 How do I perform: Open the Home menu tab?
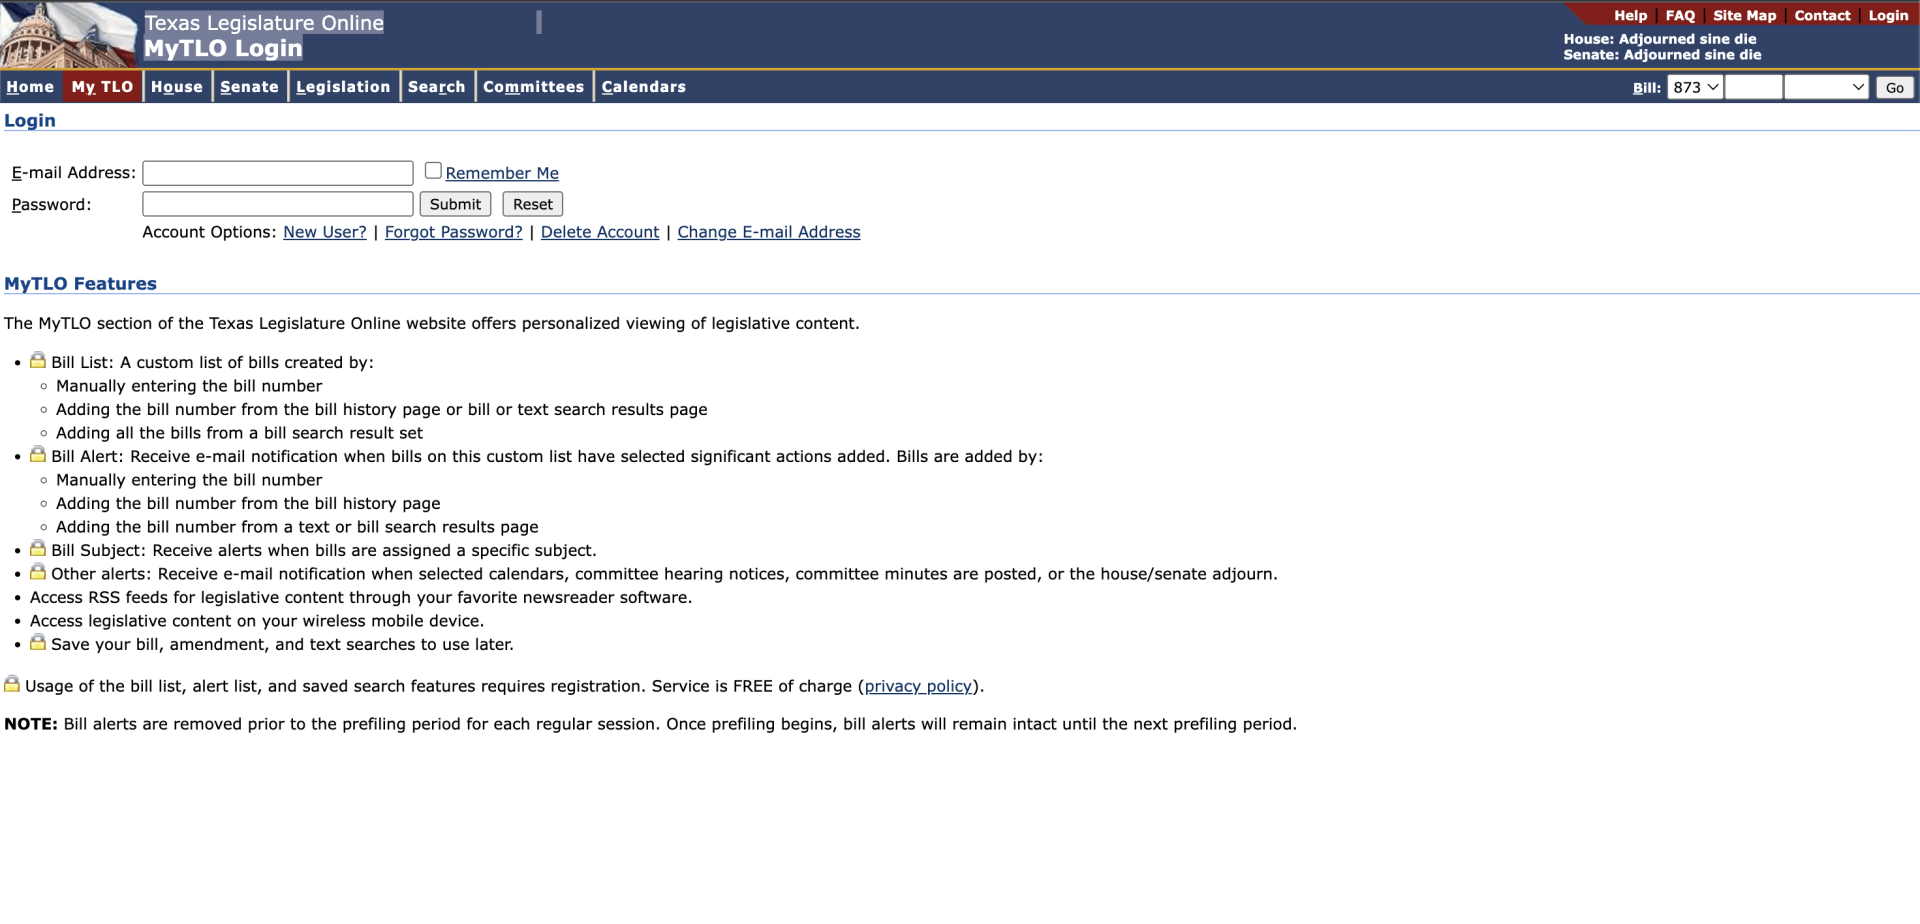click(30, 87)
